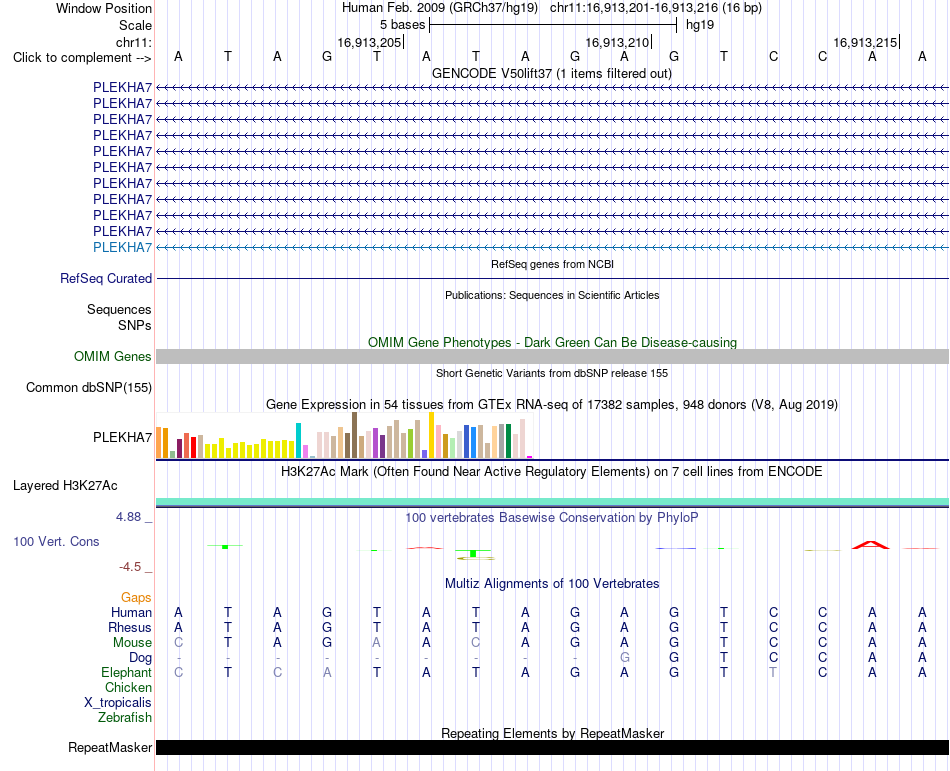The width and height of the screenshot is (950, 771).
Task: Click the 'Human' species label
Action: [131, 612]
